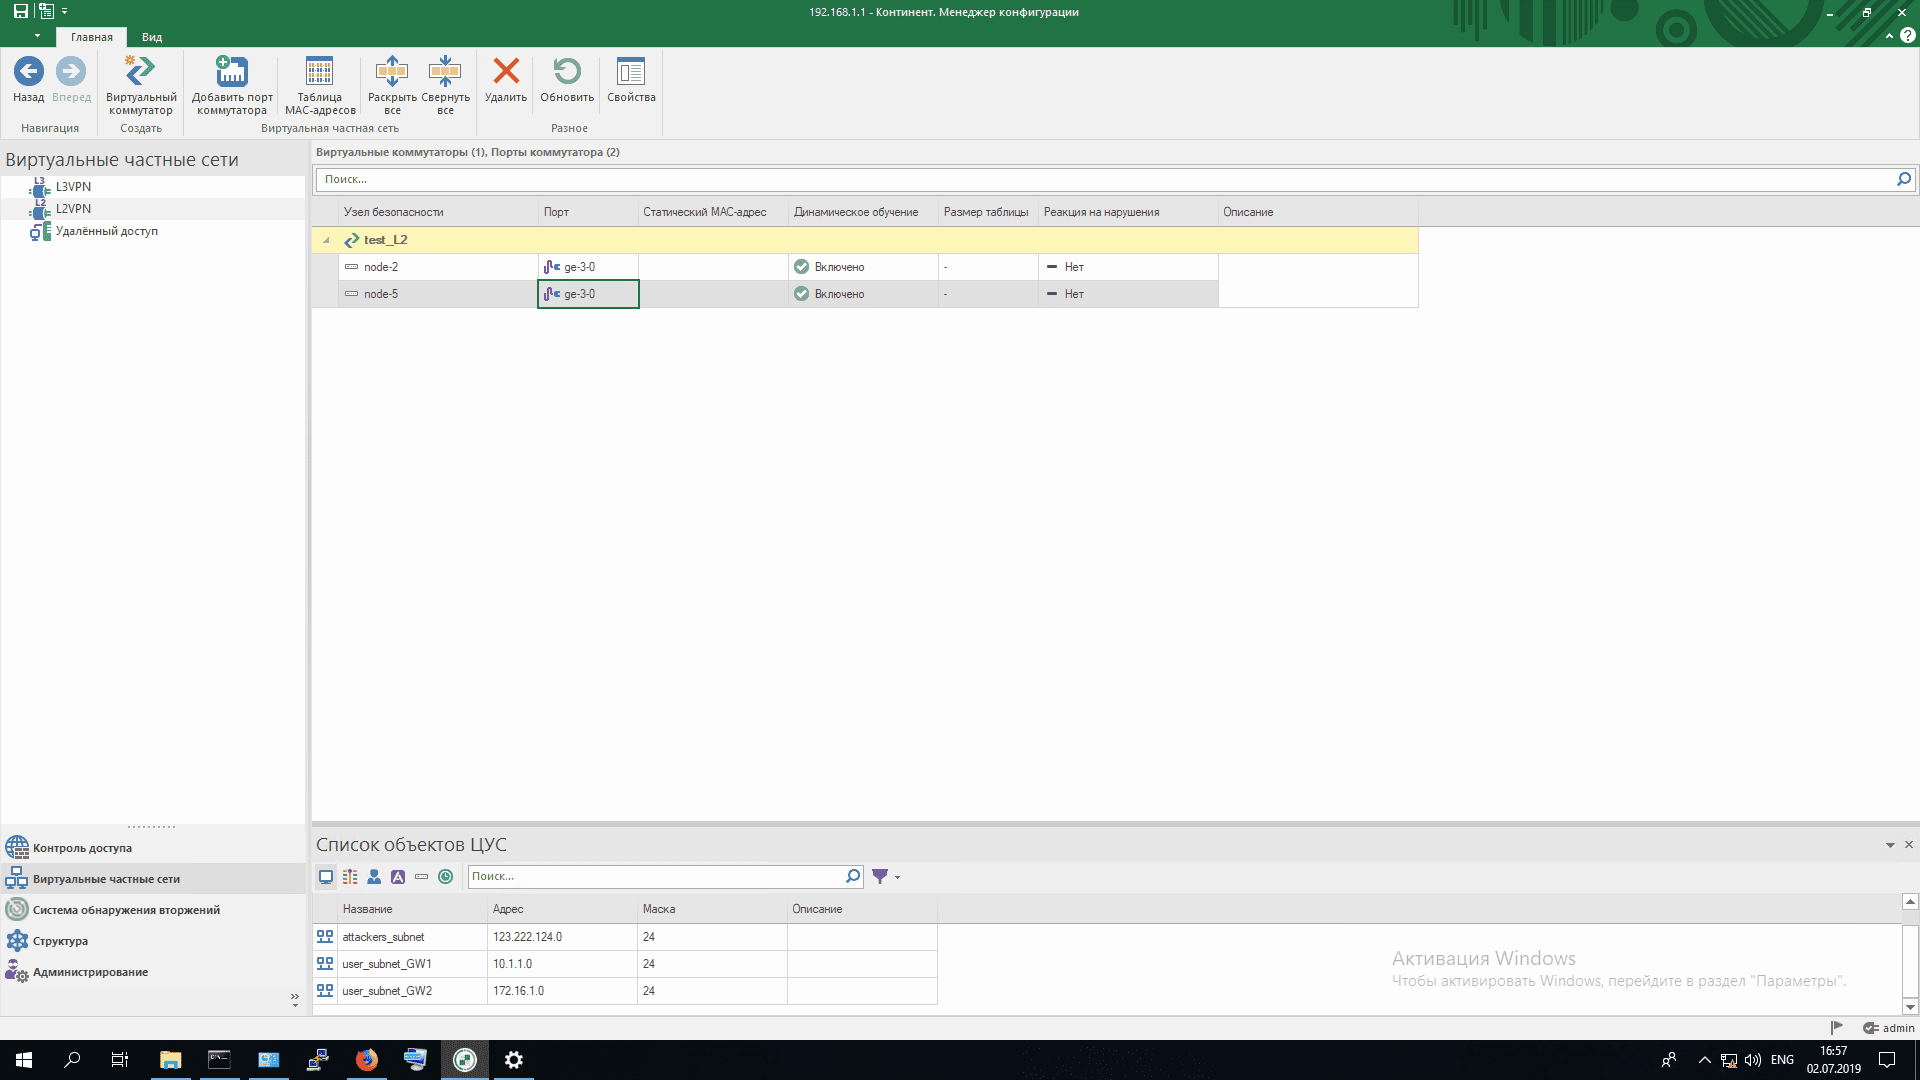Switch to the Вид ribbon tab

(152, 37)
